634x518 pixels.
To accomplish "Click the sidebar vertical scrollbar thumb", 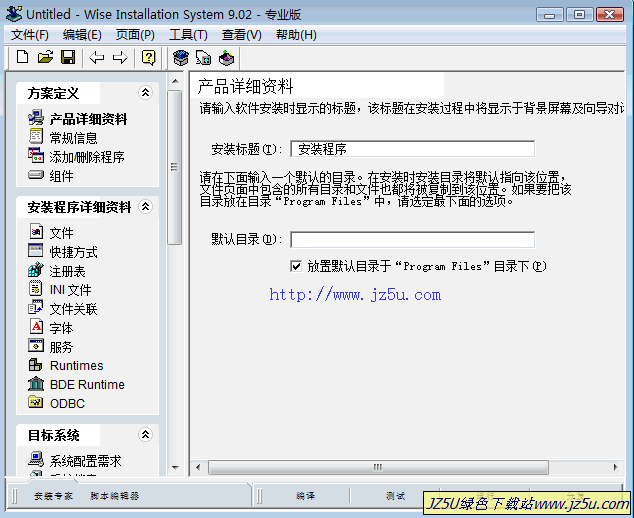I will pyautogui.click(x=174, y=167).
